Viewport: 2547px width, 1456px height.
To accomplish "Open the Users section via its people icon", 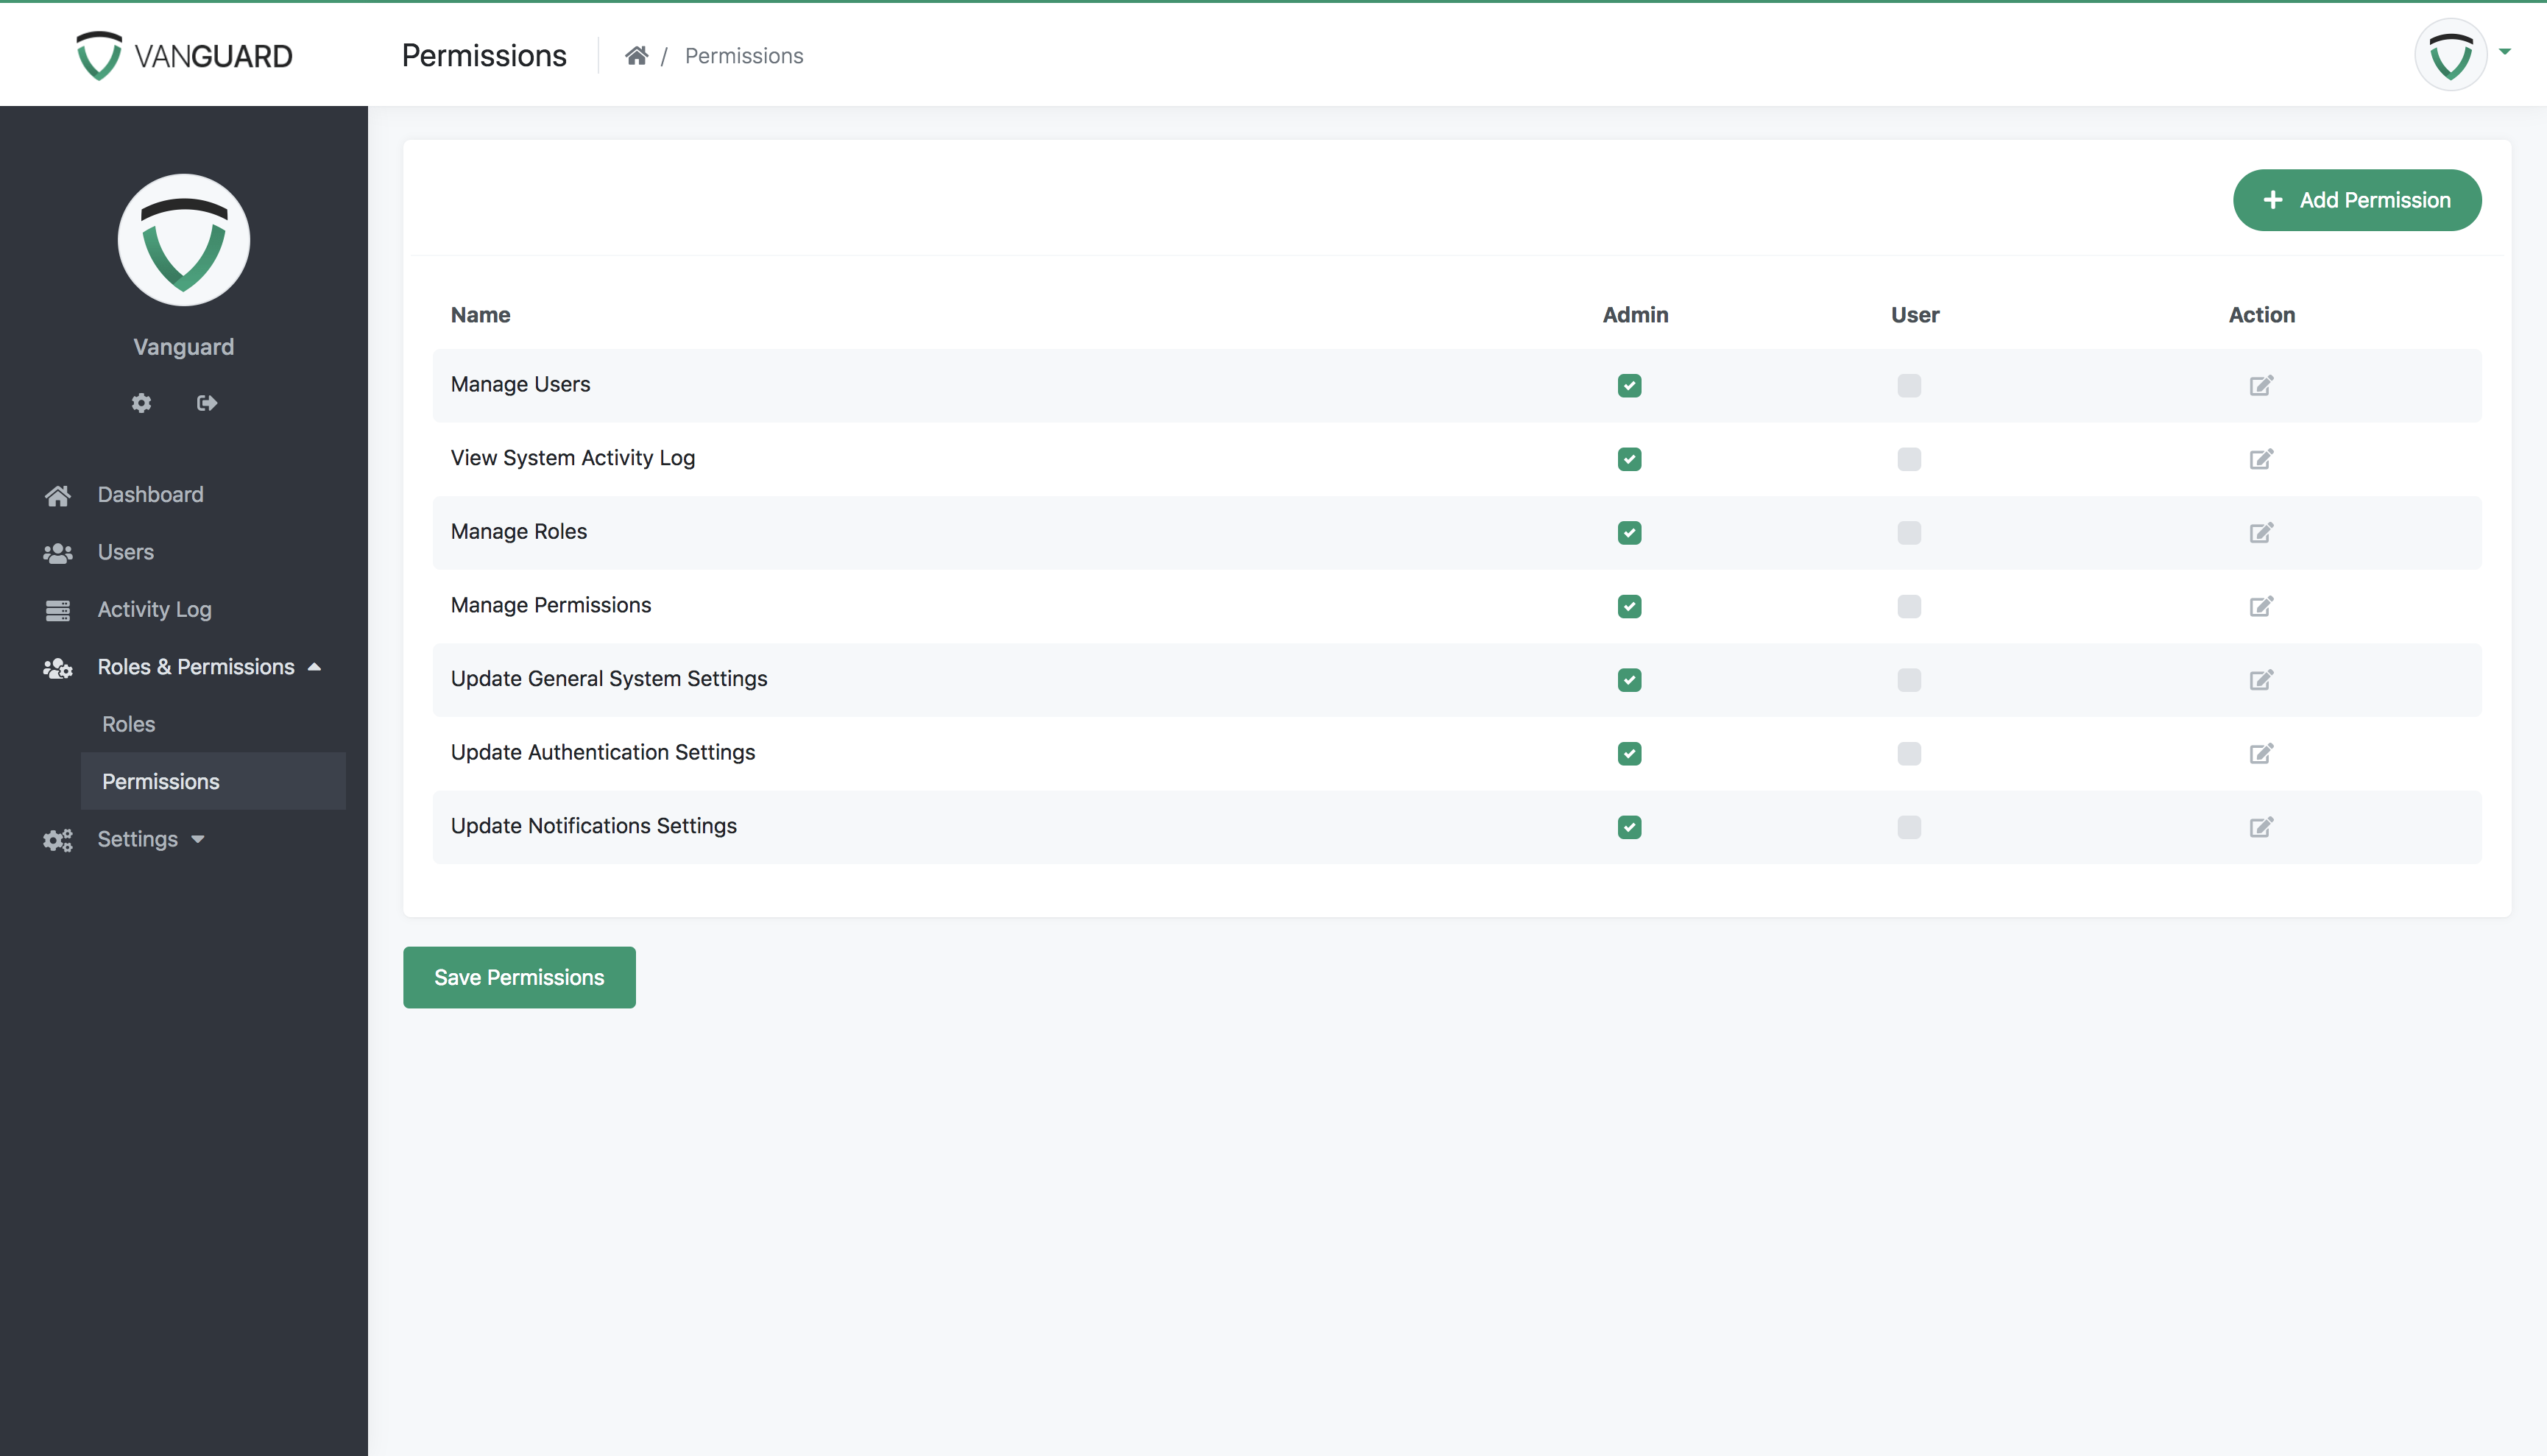I will [58, 552].
